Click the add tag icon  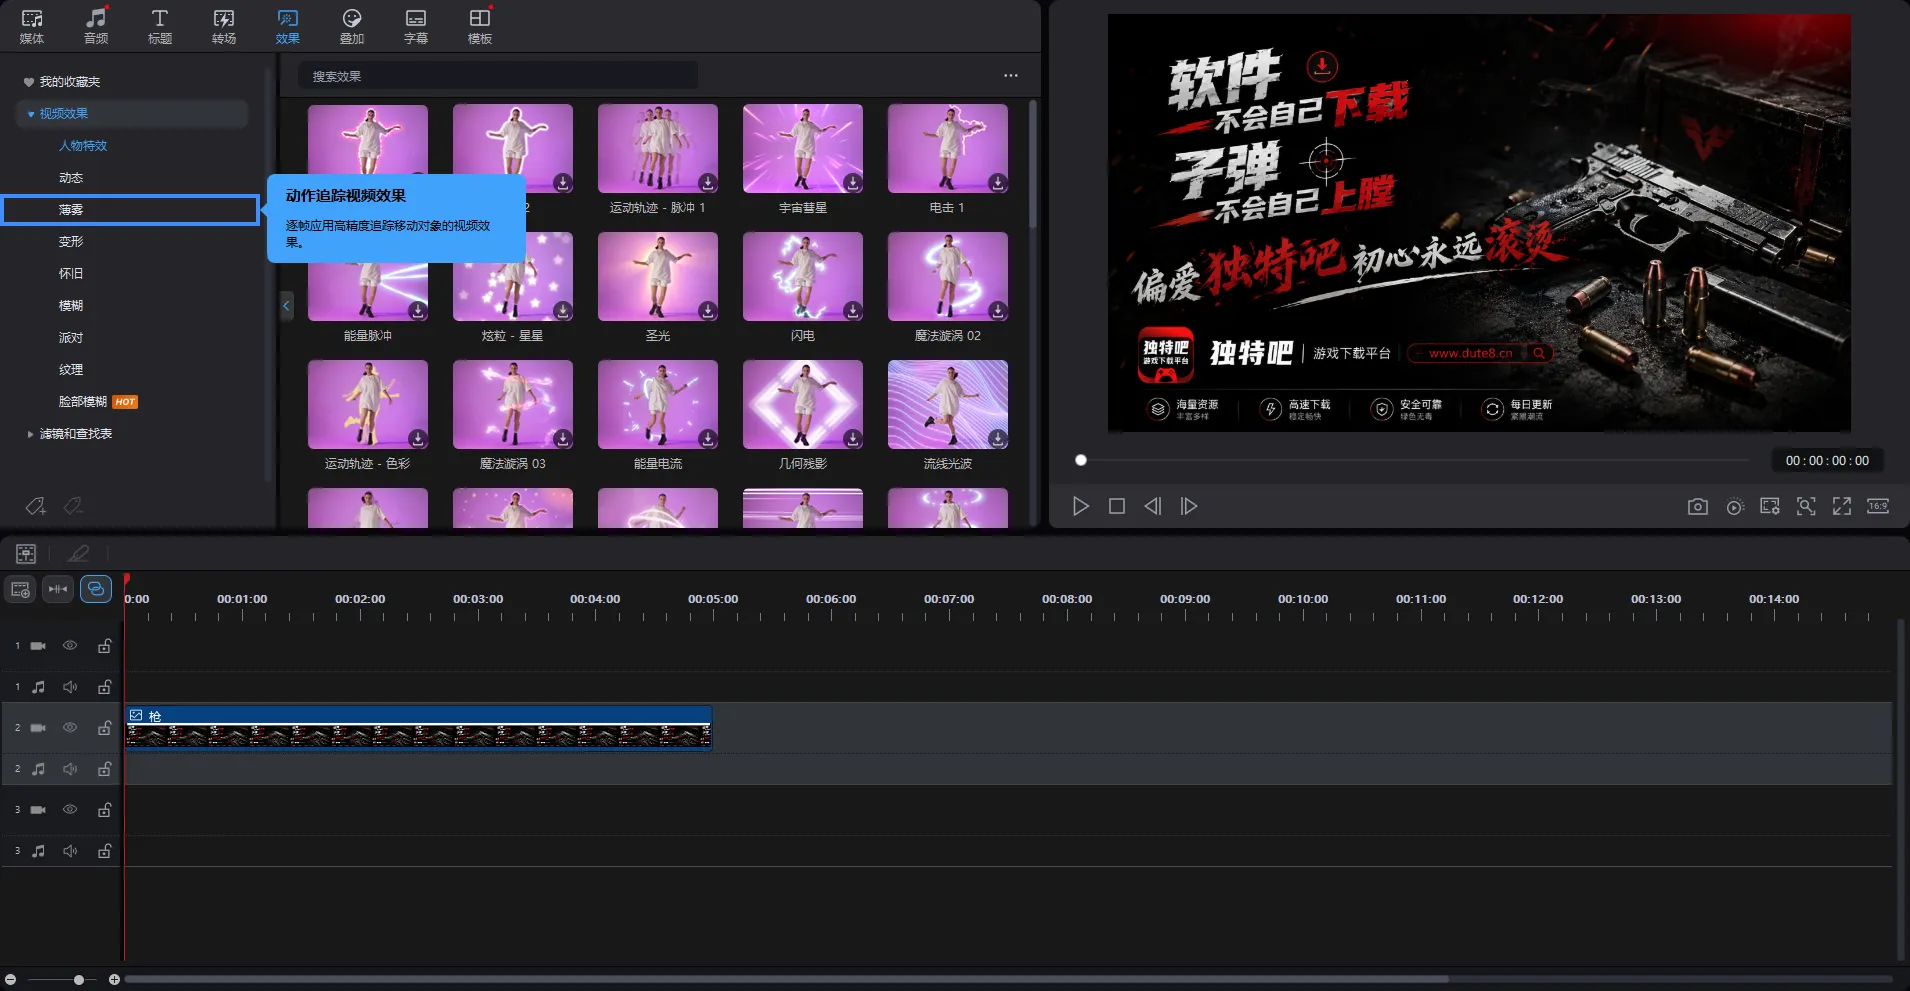coord(36,506)
